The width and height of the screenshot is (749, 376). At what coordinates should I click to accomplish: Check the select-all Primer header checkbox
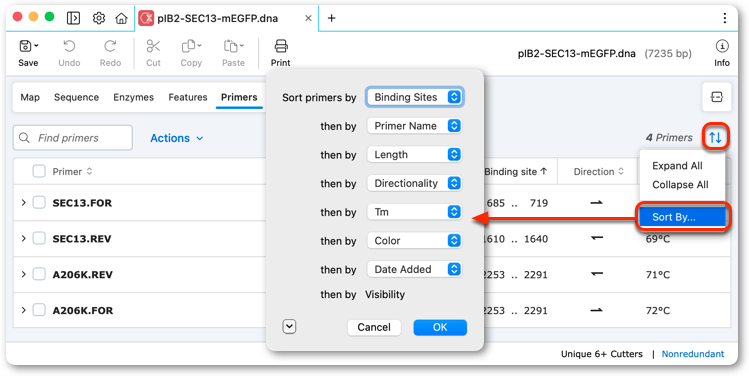39,171
